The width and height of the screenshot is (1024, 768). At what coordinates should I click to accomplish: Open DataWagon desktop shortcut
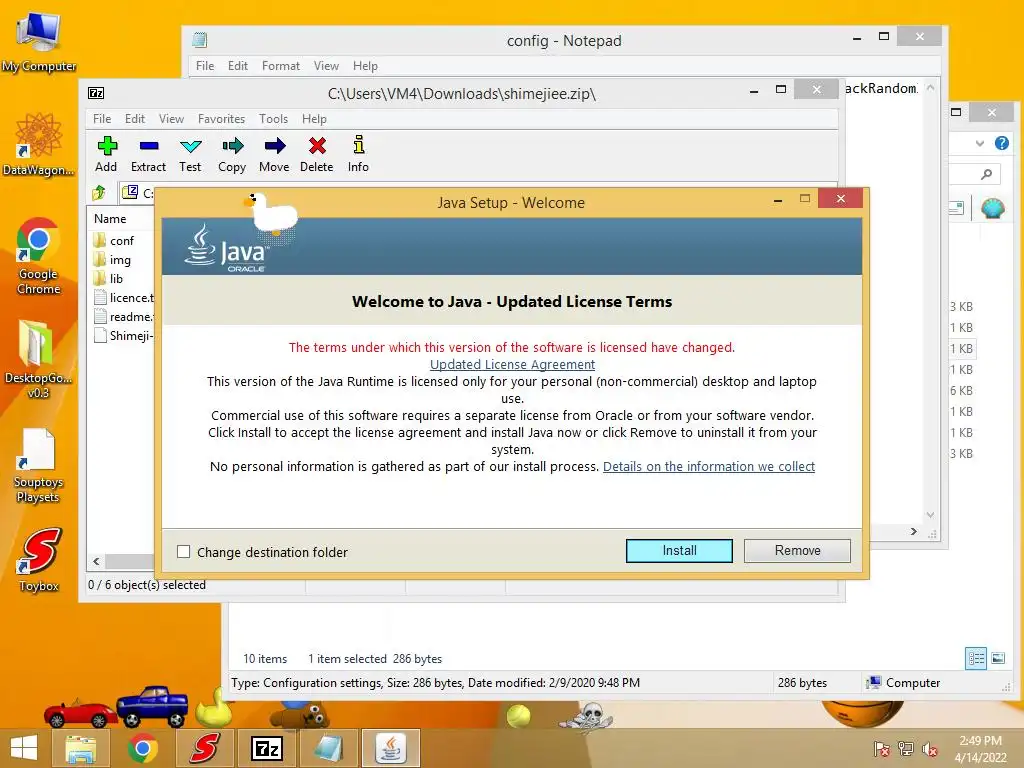(x=38, y=142)
